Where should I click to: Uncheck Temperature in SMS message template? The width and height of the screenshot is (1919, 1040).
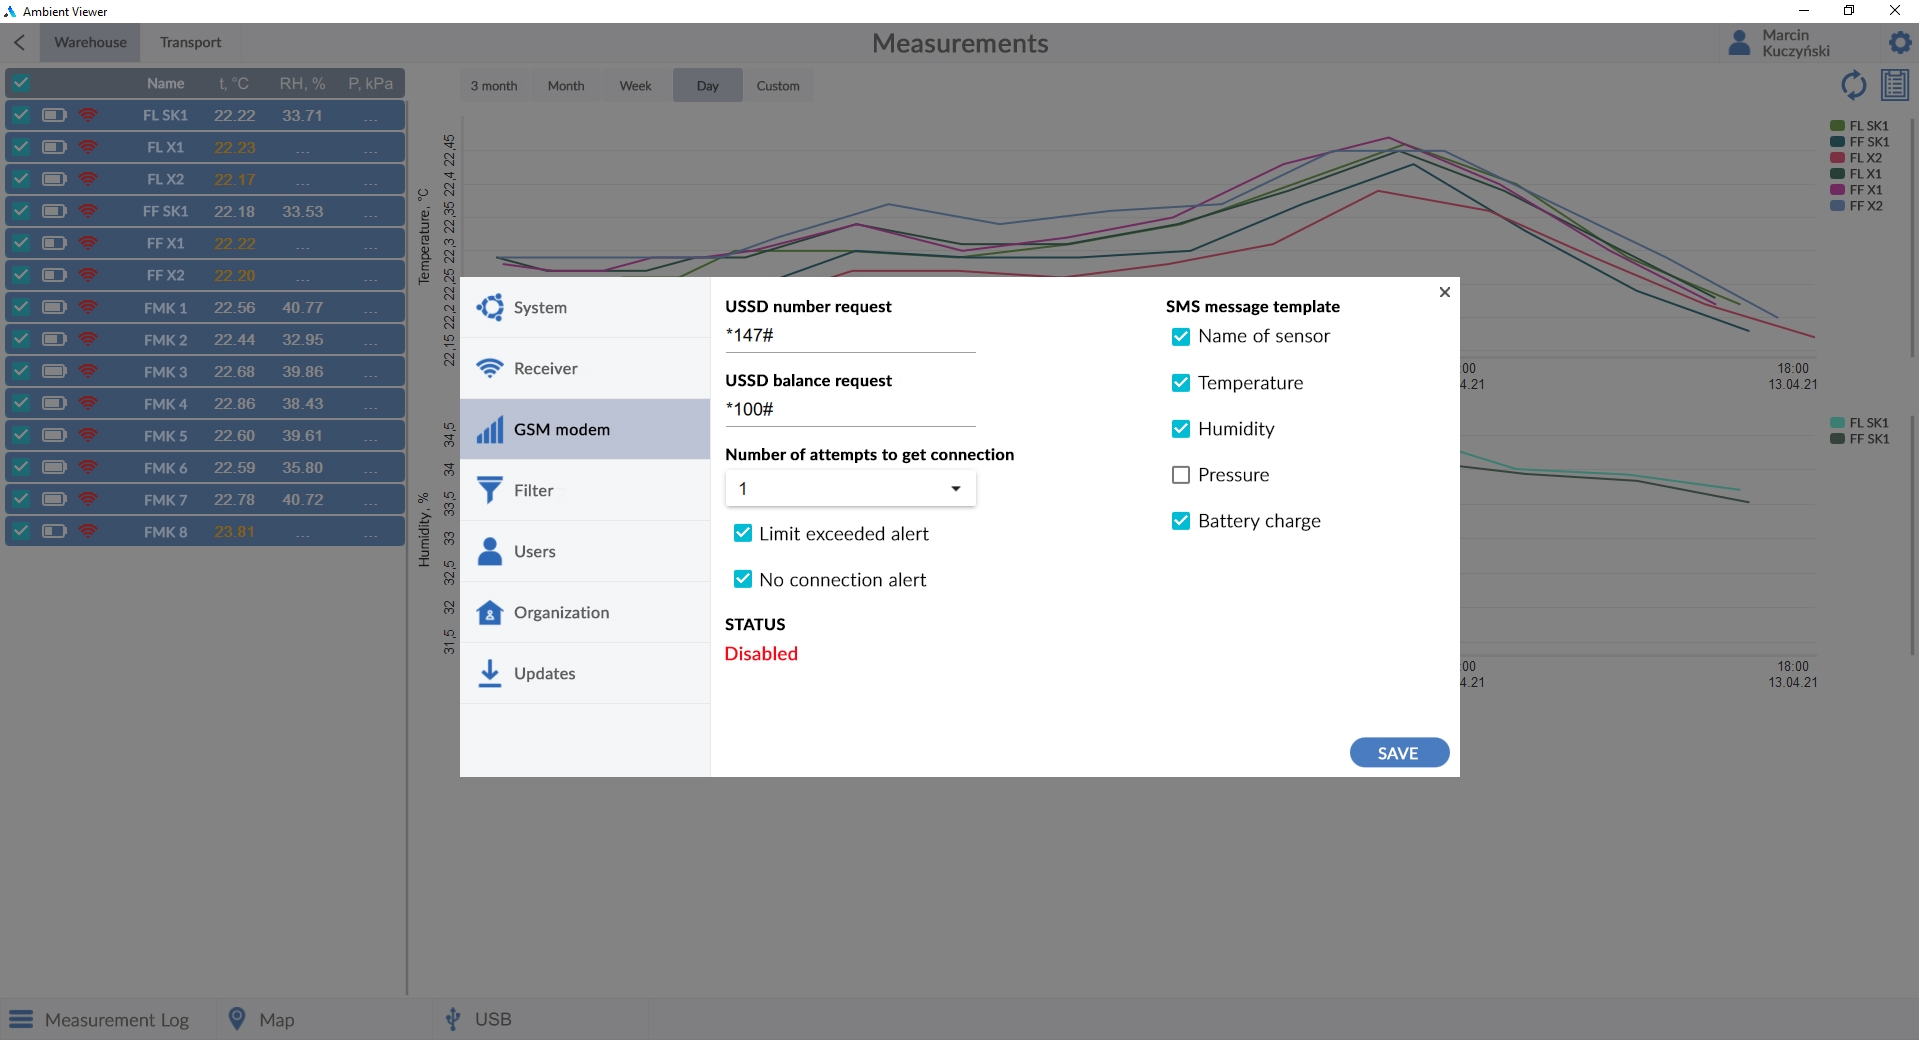point(1181,382)
